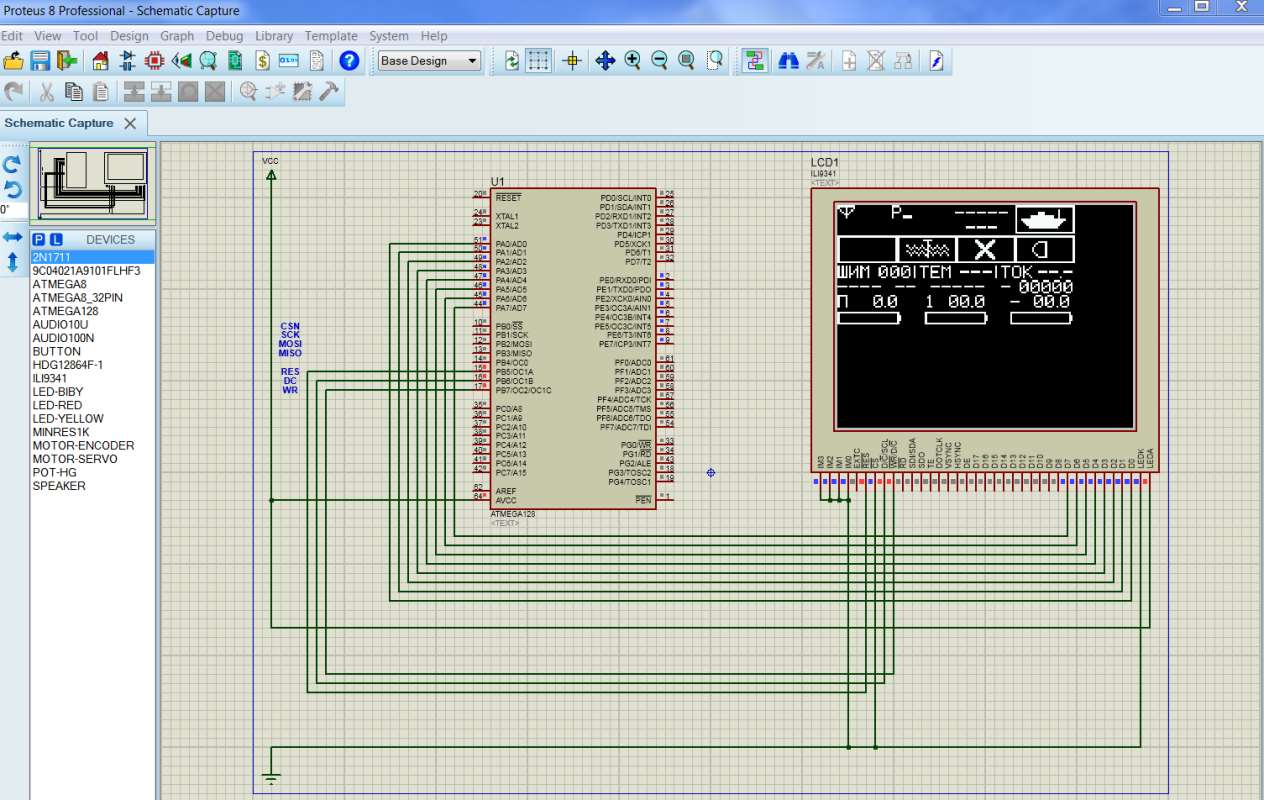Copy the selection to clipboard
This screenshot has width=1264, height=800.
click(73, 92)
